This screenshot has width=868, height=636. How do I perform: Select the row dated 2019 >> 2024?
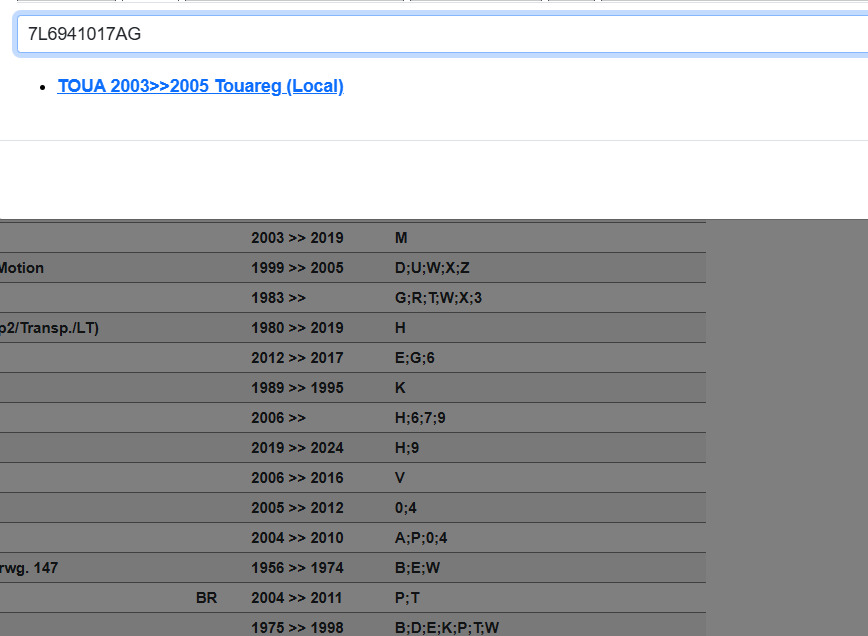[297, 448]
